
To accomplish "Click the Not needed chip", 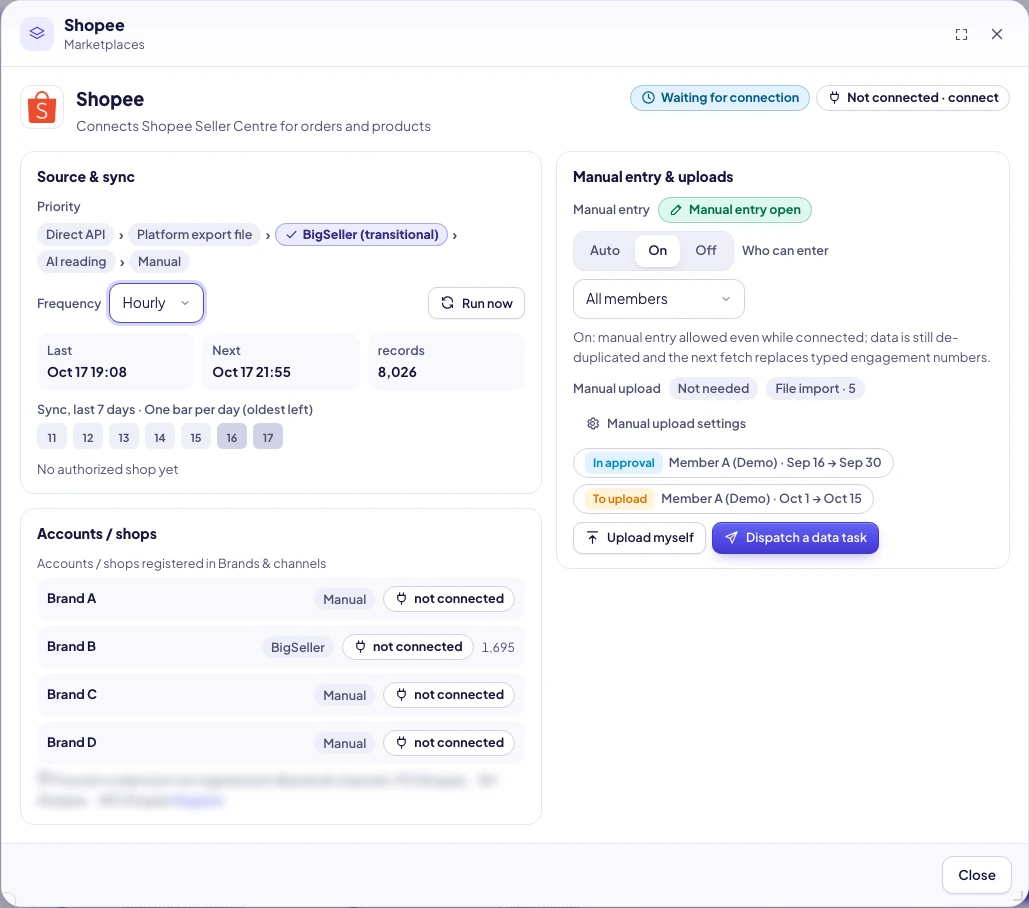I will (713, 389).
